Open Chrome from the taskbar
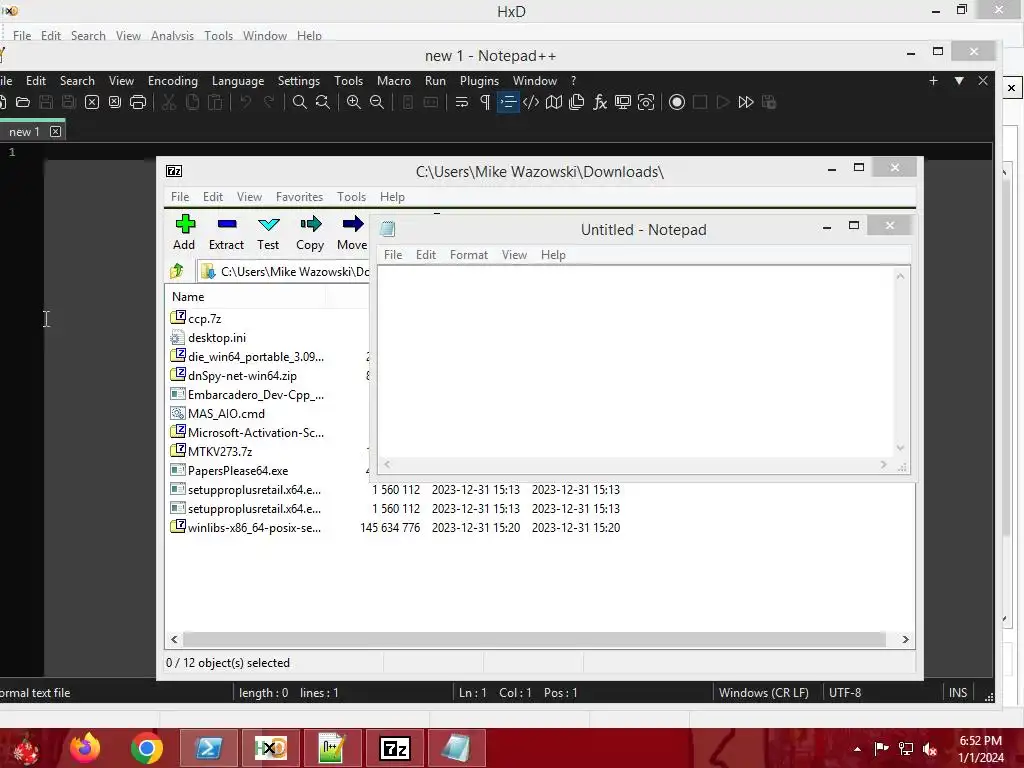The height and width of the screenshot is (768, 1024). (147, 748)
